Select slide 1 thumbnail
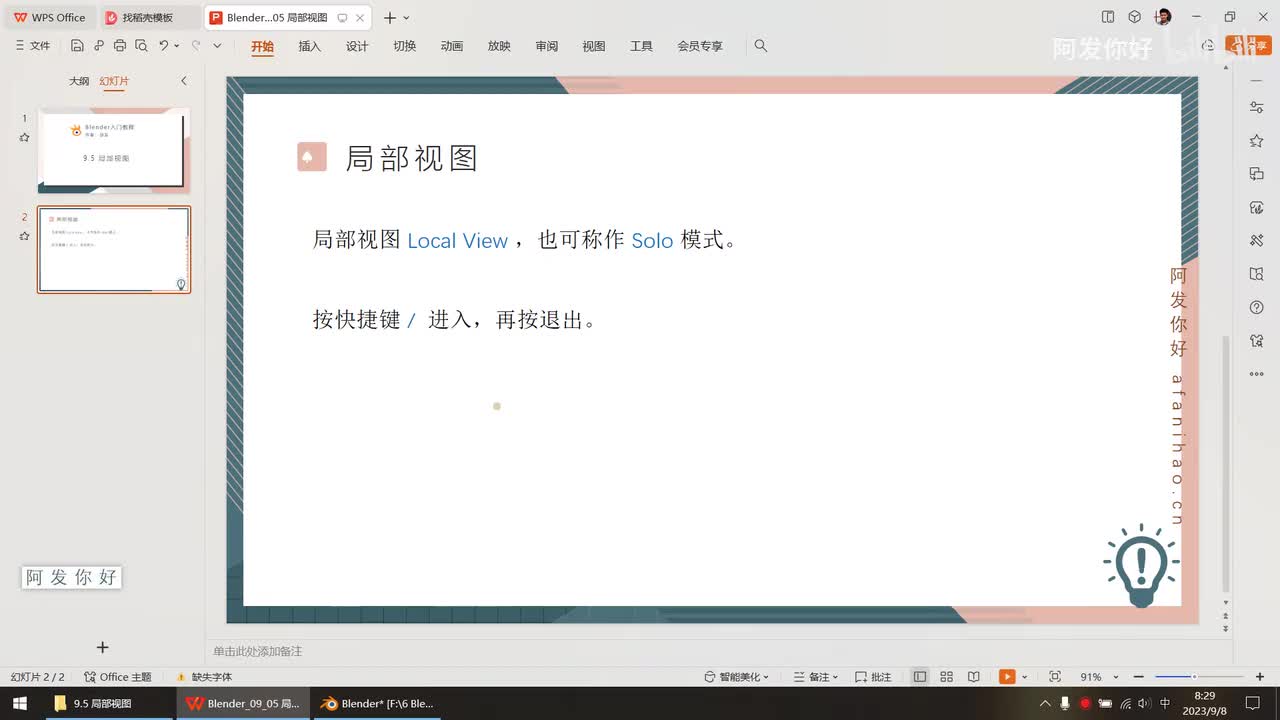This screenshot has height=720, width=1280. (114, 150)
